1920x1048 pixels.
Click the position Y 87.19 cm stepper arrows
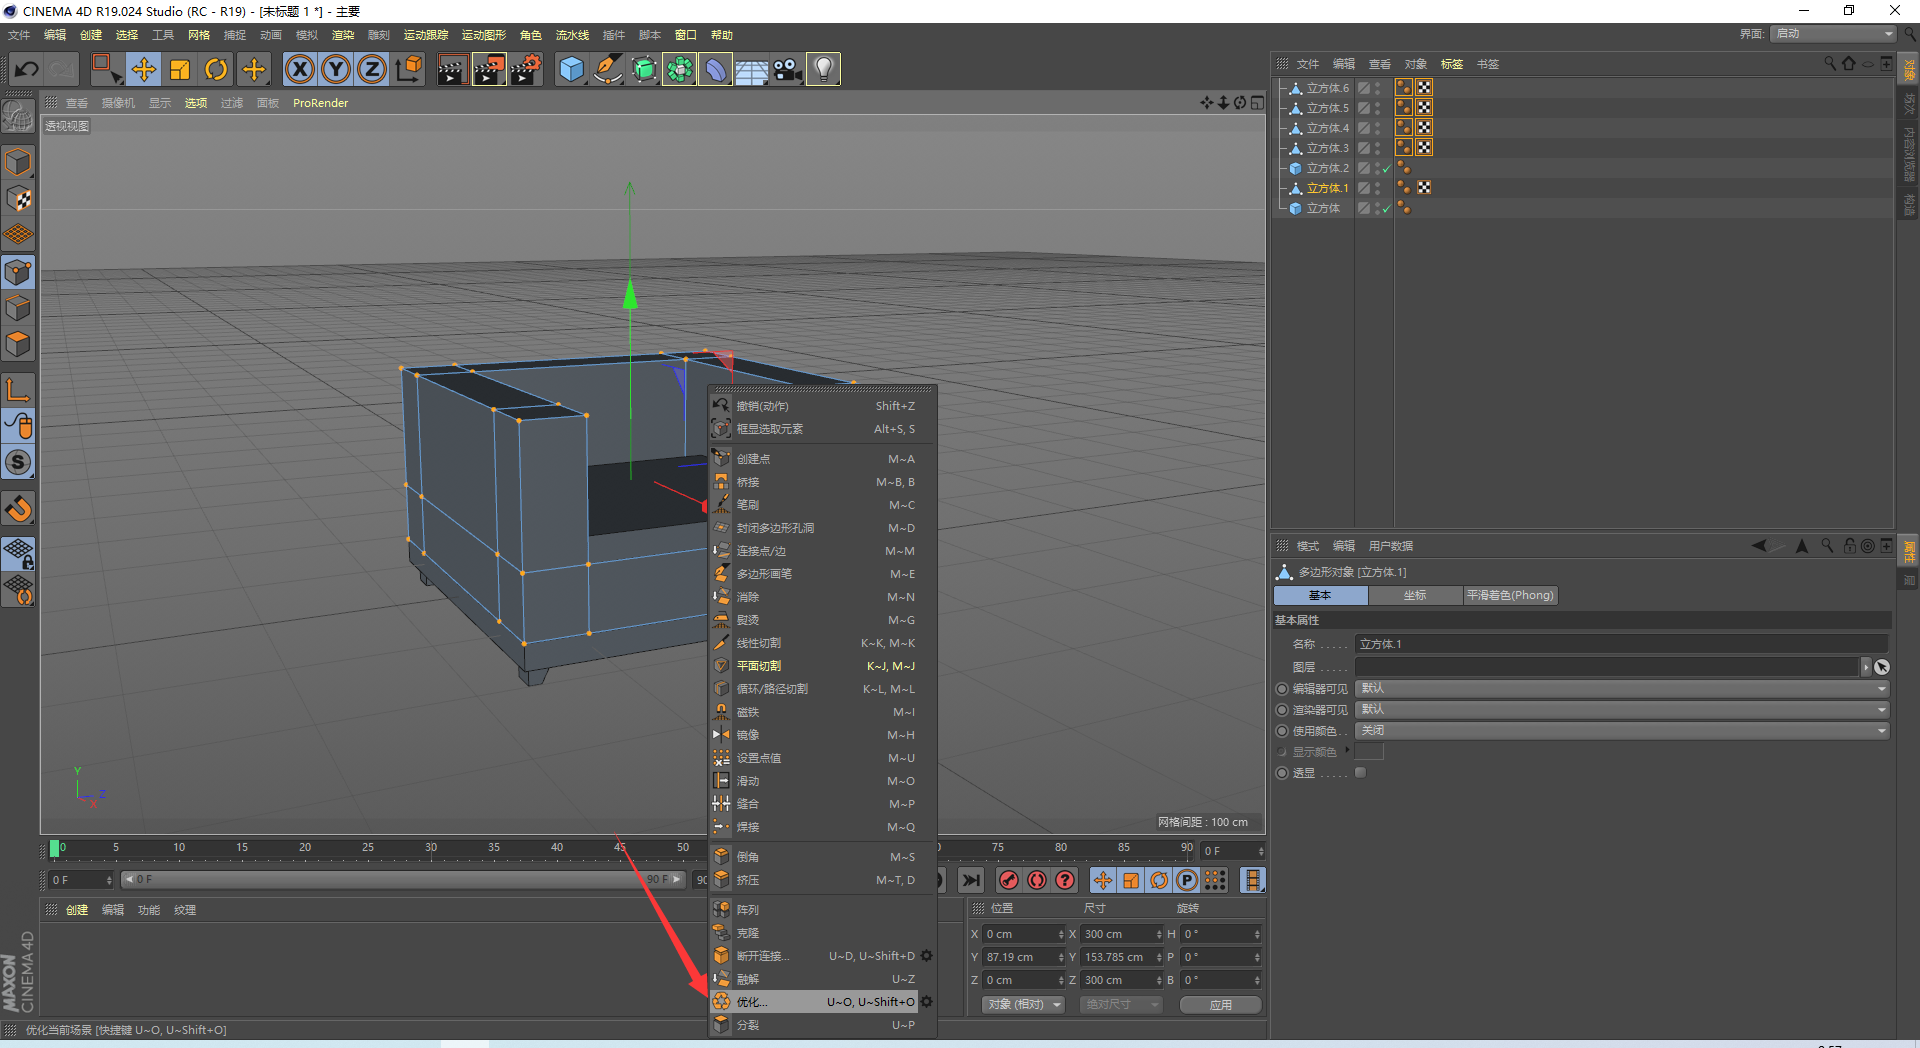coord(1060,957)
